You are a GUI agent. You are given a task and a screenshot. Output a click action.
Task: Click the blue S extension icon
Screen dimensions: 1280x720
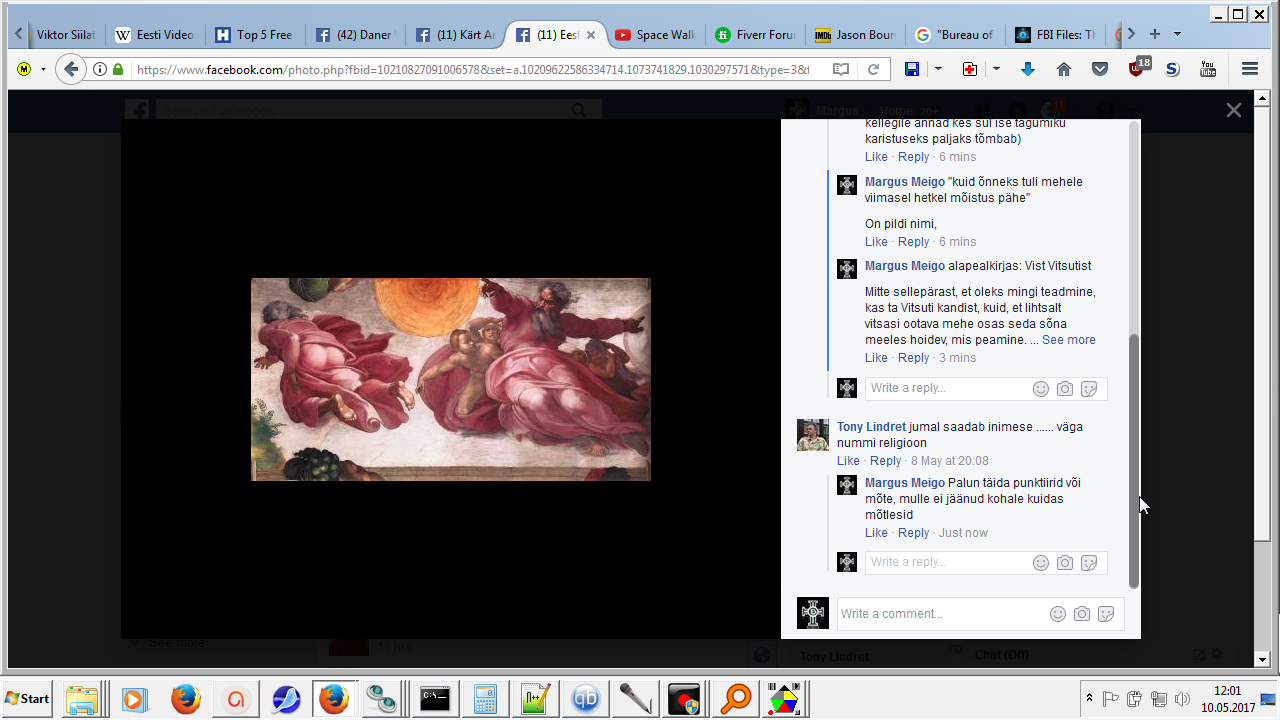[x=1173, y=69]
